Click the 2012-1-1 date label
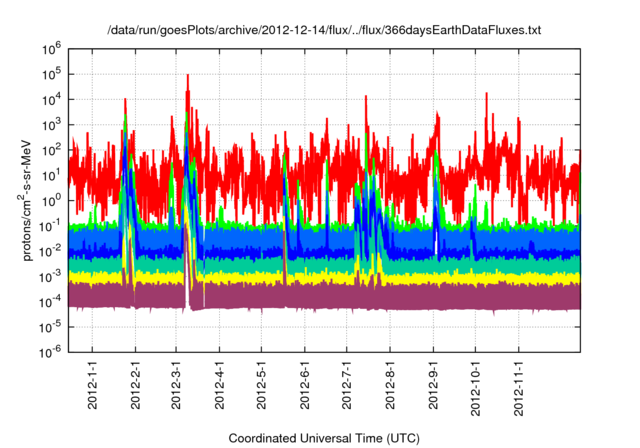 click(92, 385)
